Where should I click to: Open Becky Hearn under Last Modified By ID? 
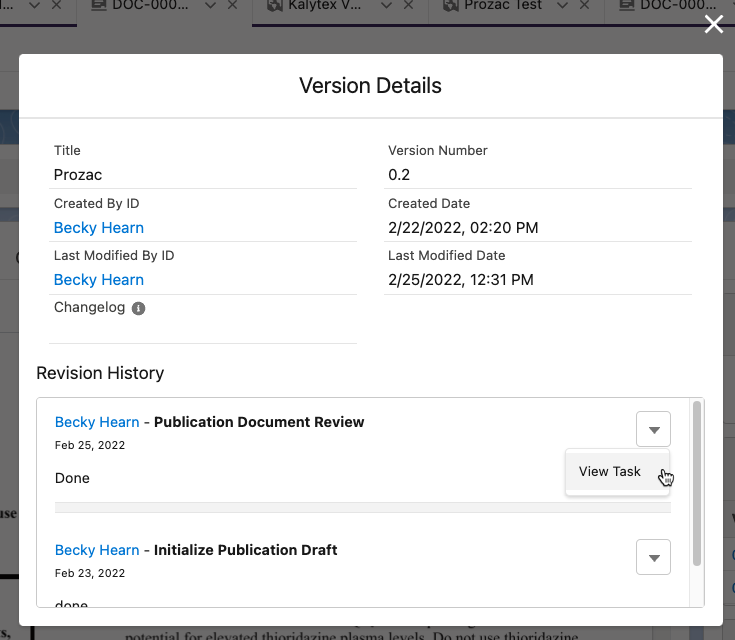(99, 280)
